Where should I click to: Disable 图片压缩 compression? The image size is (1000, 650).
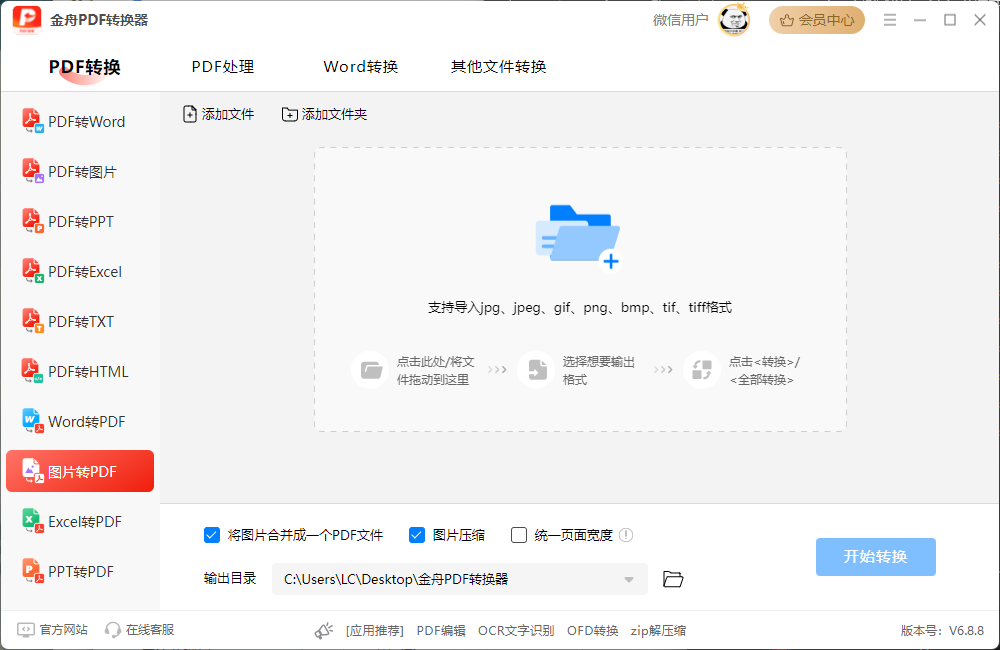(416, 535)
